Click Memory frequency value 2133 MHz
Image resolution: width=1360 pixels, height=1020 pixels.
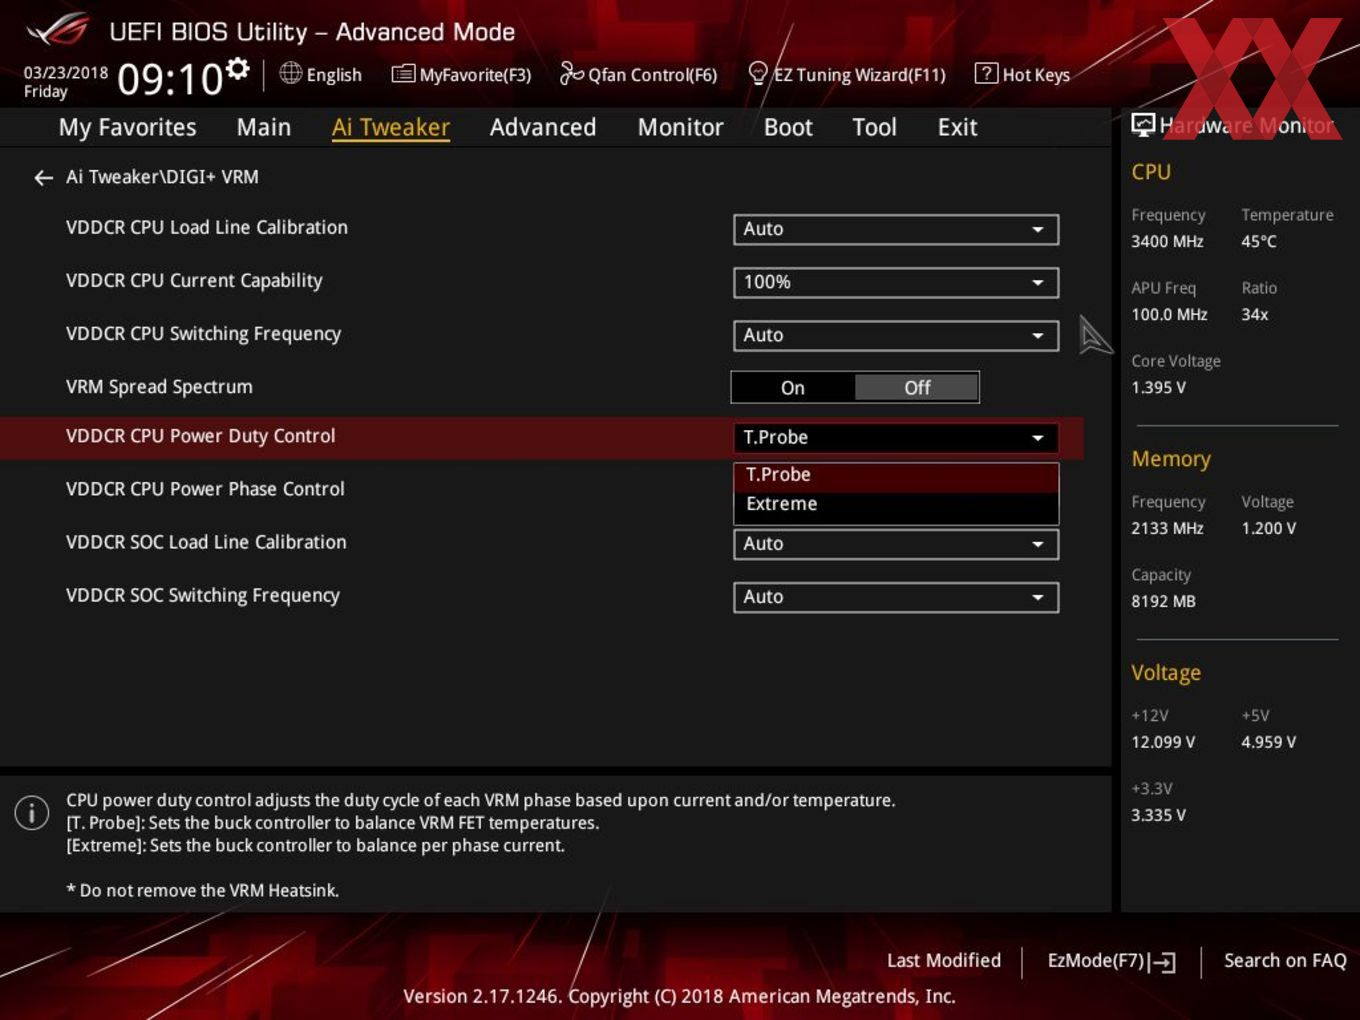pyautogui.click(x=1167, y=528)
